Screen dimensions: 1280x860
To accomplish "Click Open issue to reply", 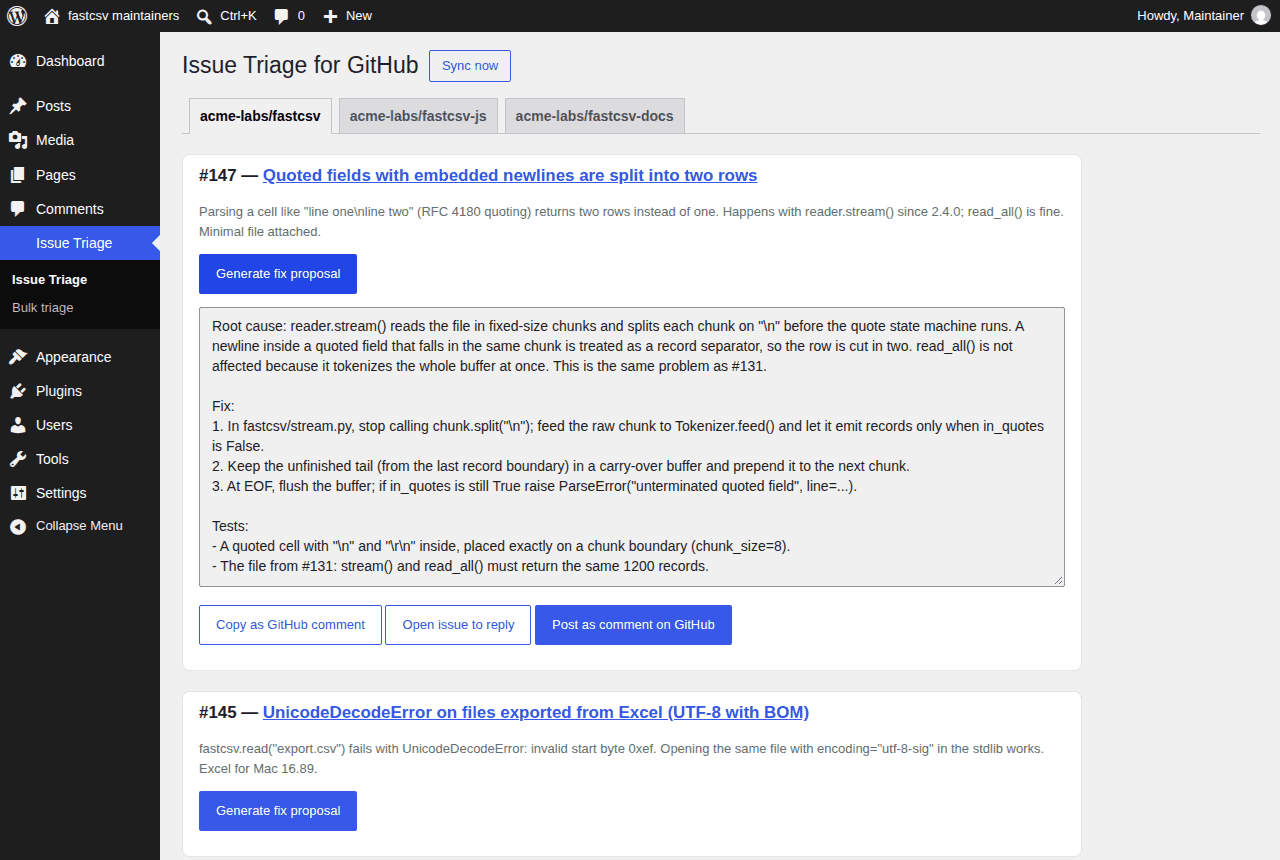I will (x=458, y=625).
